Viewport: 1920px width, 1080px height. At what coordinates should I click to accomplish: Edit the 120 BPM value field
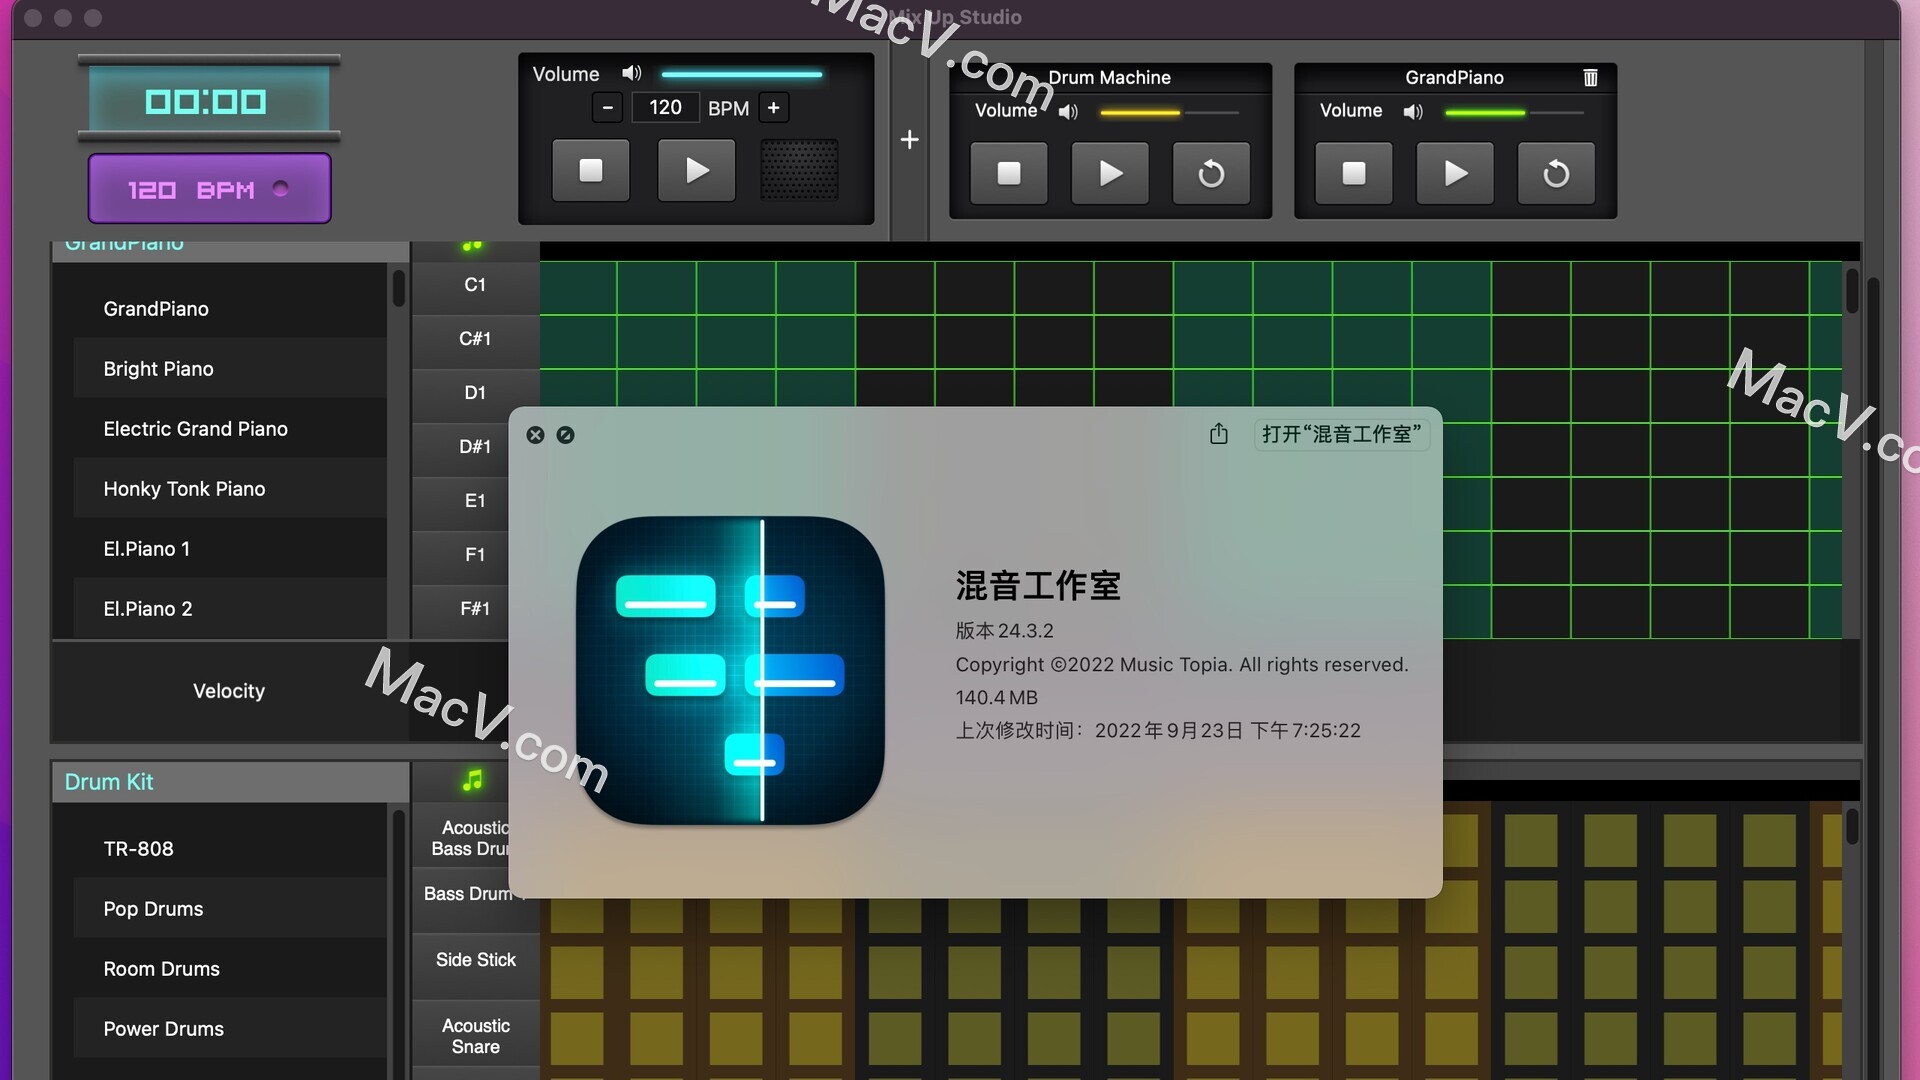click(665, 108)
